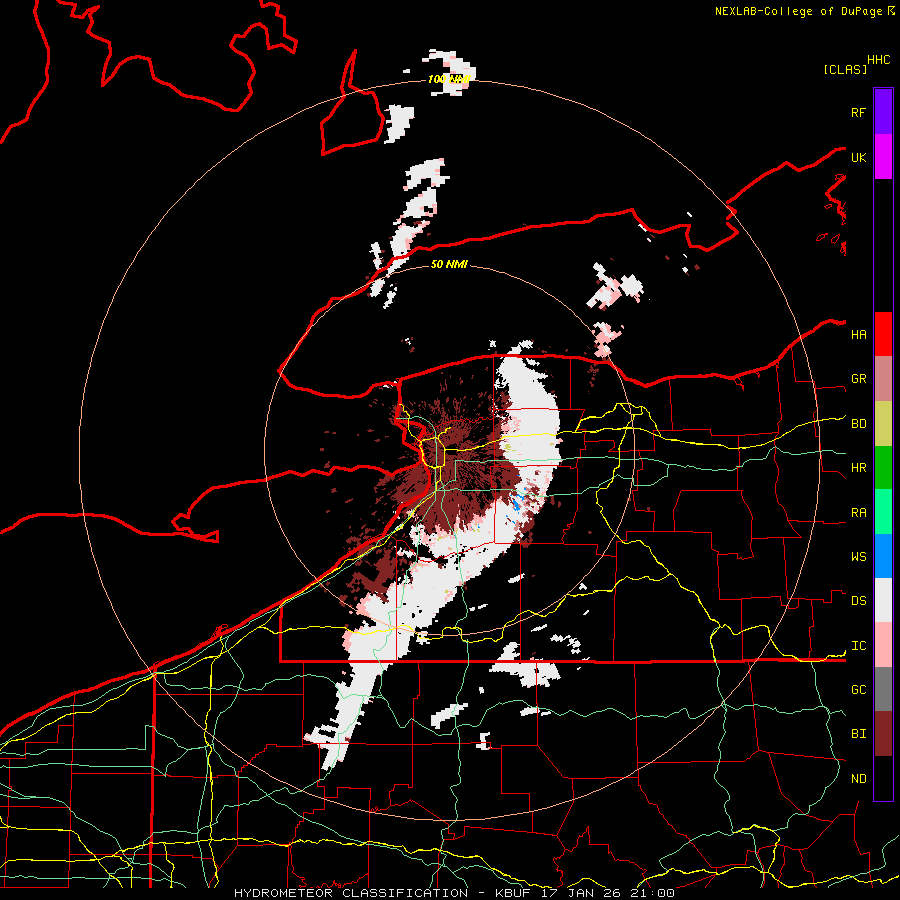The width and height of the screenshot is (900, 900).
Task: Click the BI legend label
Action: (858, 734)
